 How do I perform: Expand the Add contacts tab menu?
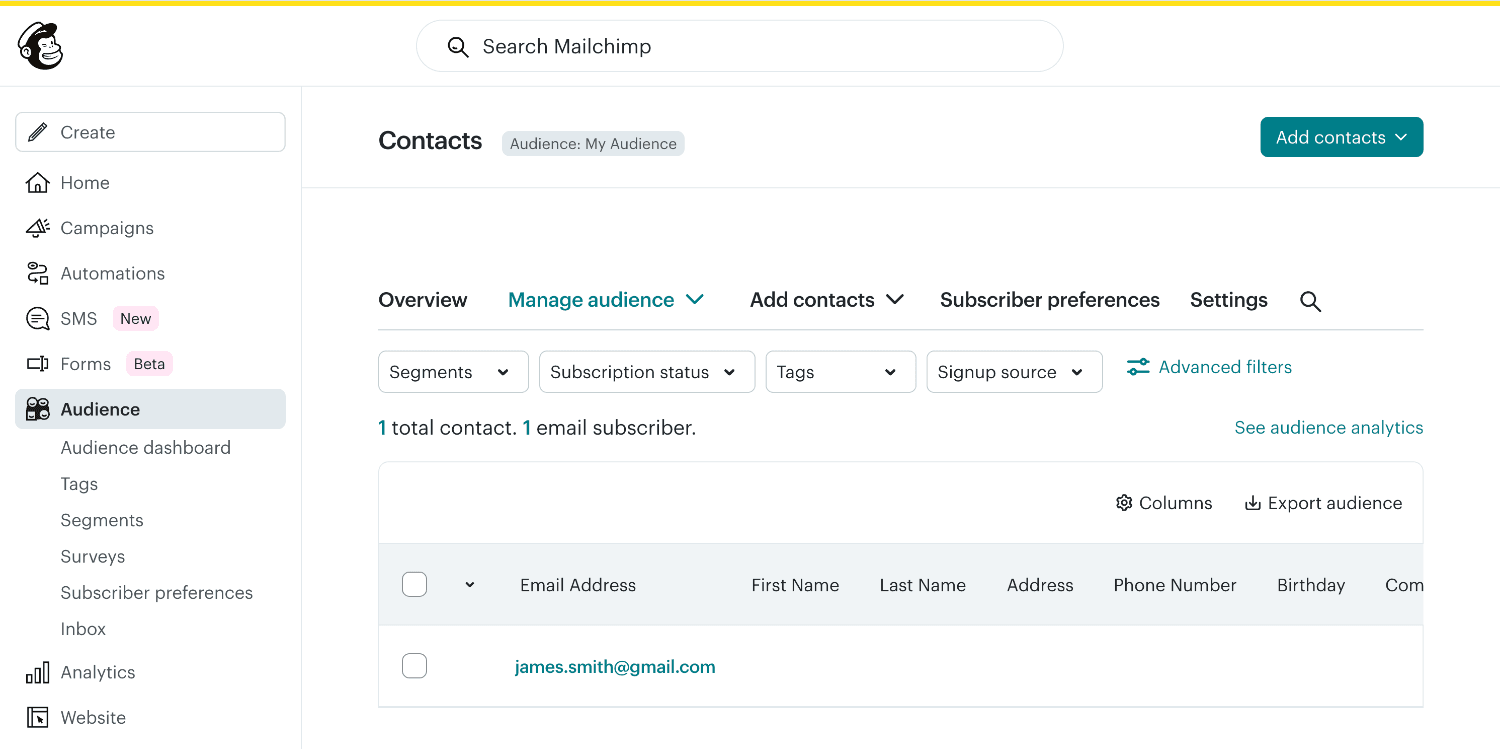(x=827, y=300)
